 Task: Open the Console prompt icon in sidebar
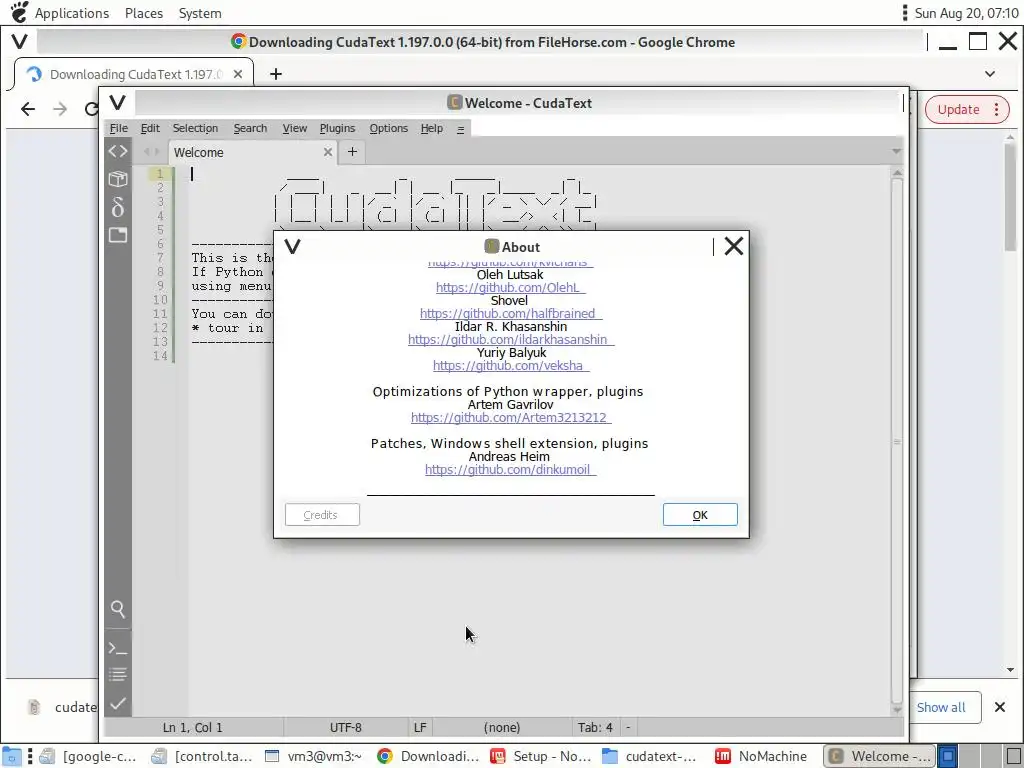(118, 648)
